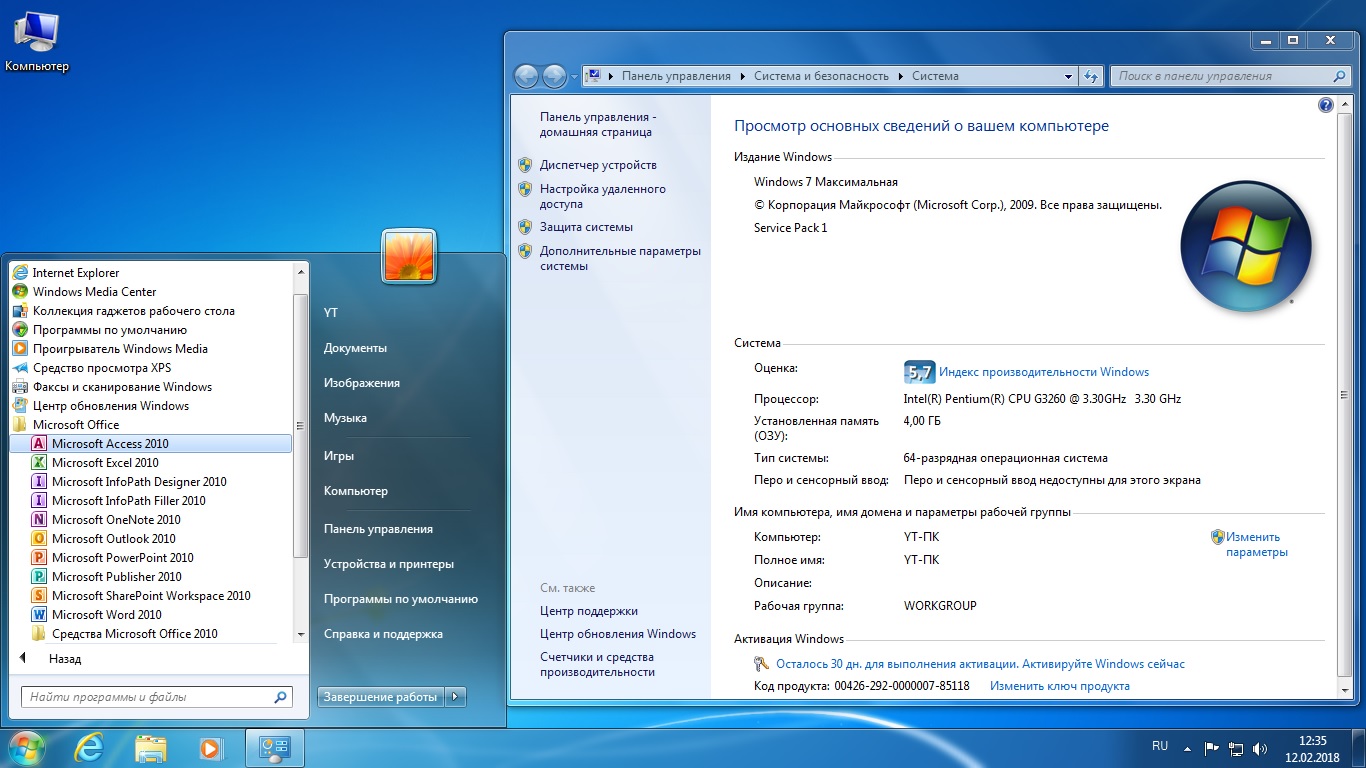1366x768 pixels.
Task: Expand the shutdown options arrow
Action: tap(456, 697)
